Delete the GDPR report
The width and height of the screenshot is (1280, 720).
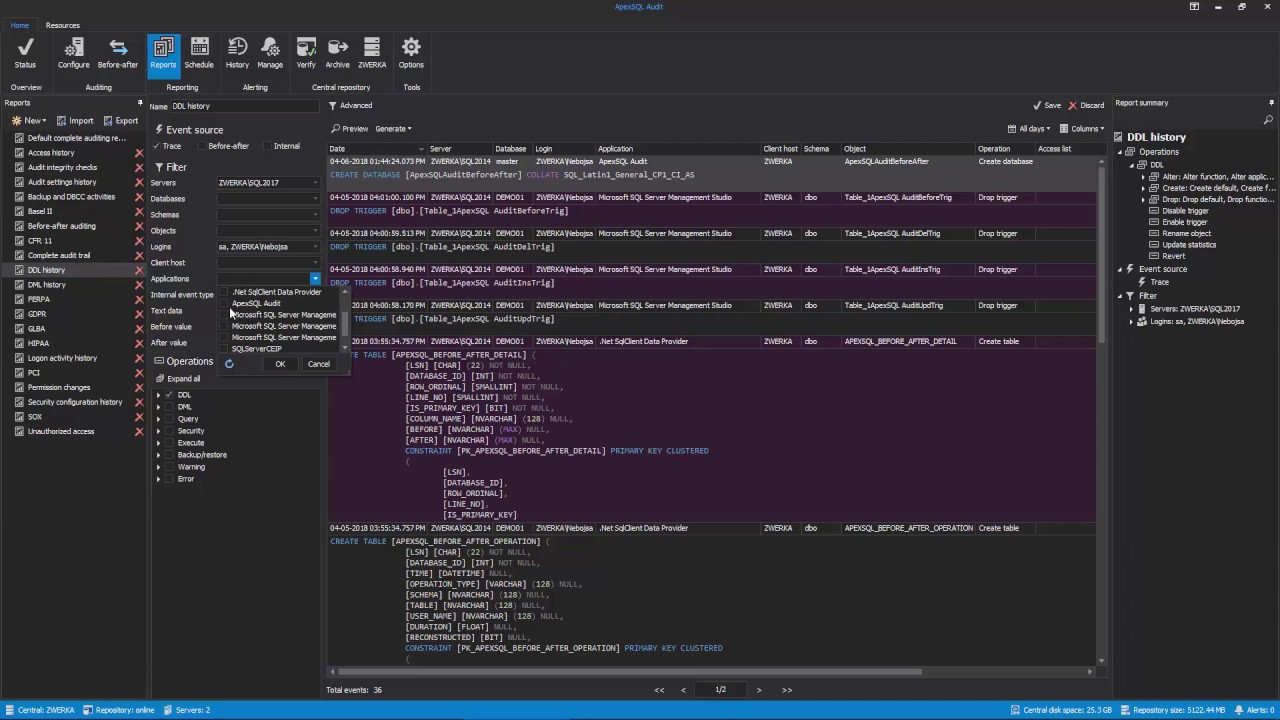point(139,314)
